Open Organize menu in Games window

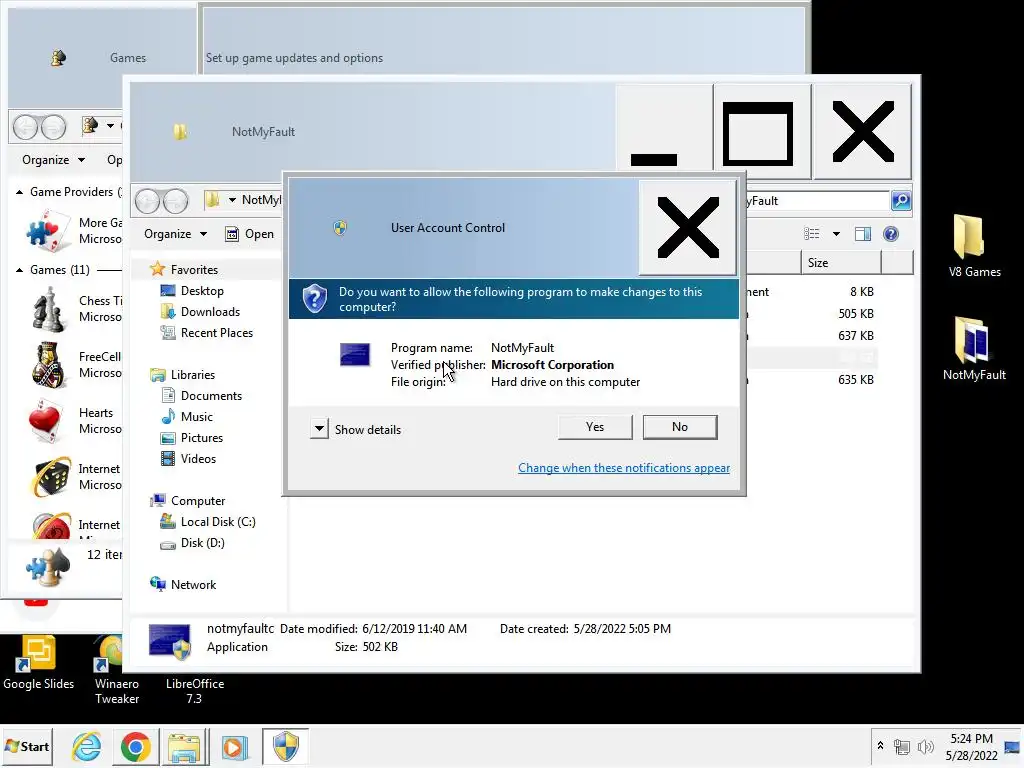pyautogui.click(x=53, y=160)
